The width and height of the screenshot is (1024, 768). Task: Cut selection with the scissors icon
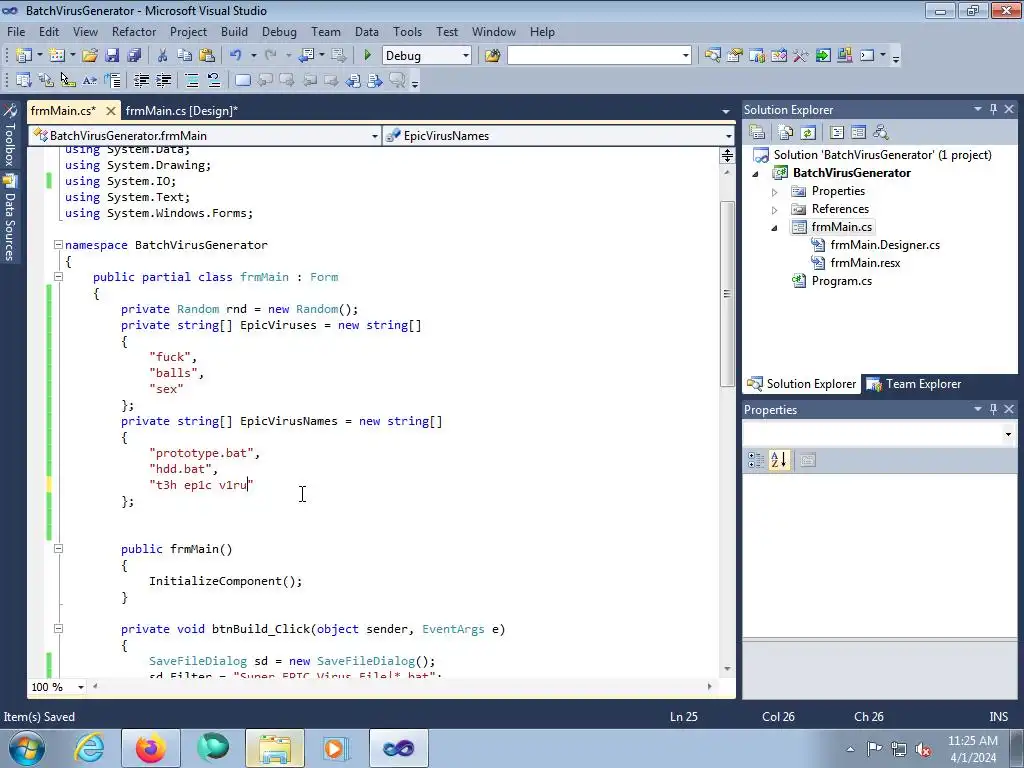[x=163, y=56]
